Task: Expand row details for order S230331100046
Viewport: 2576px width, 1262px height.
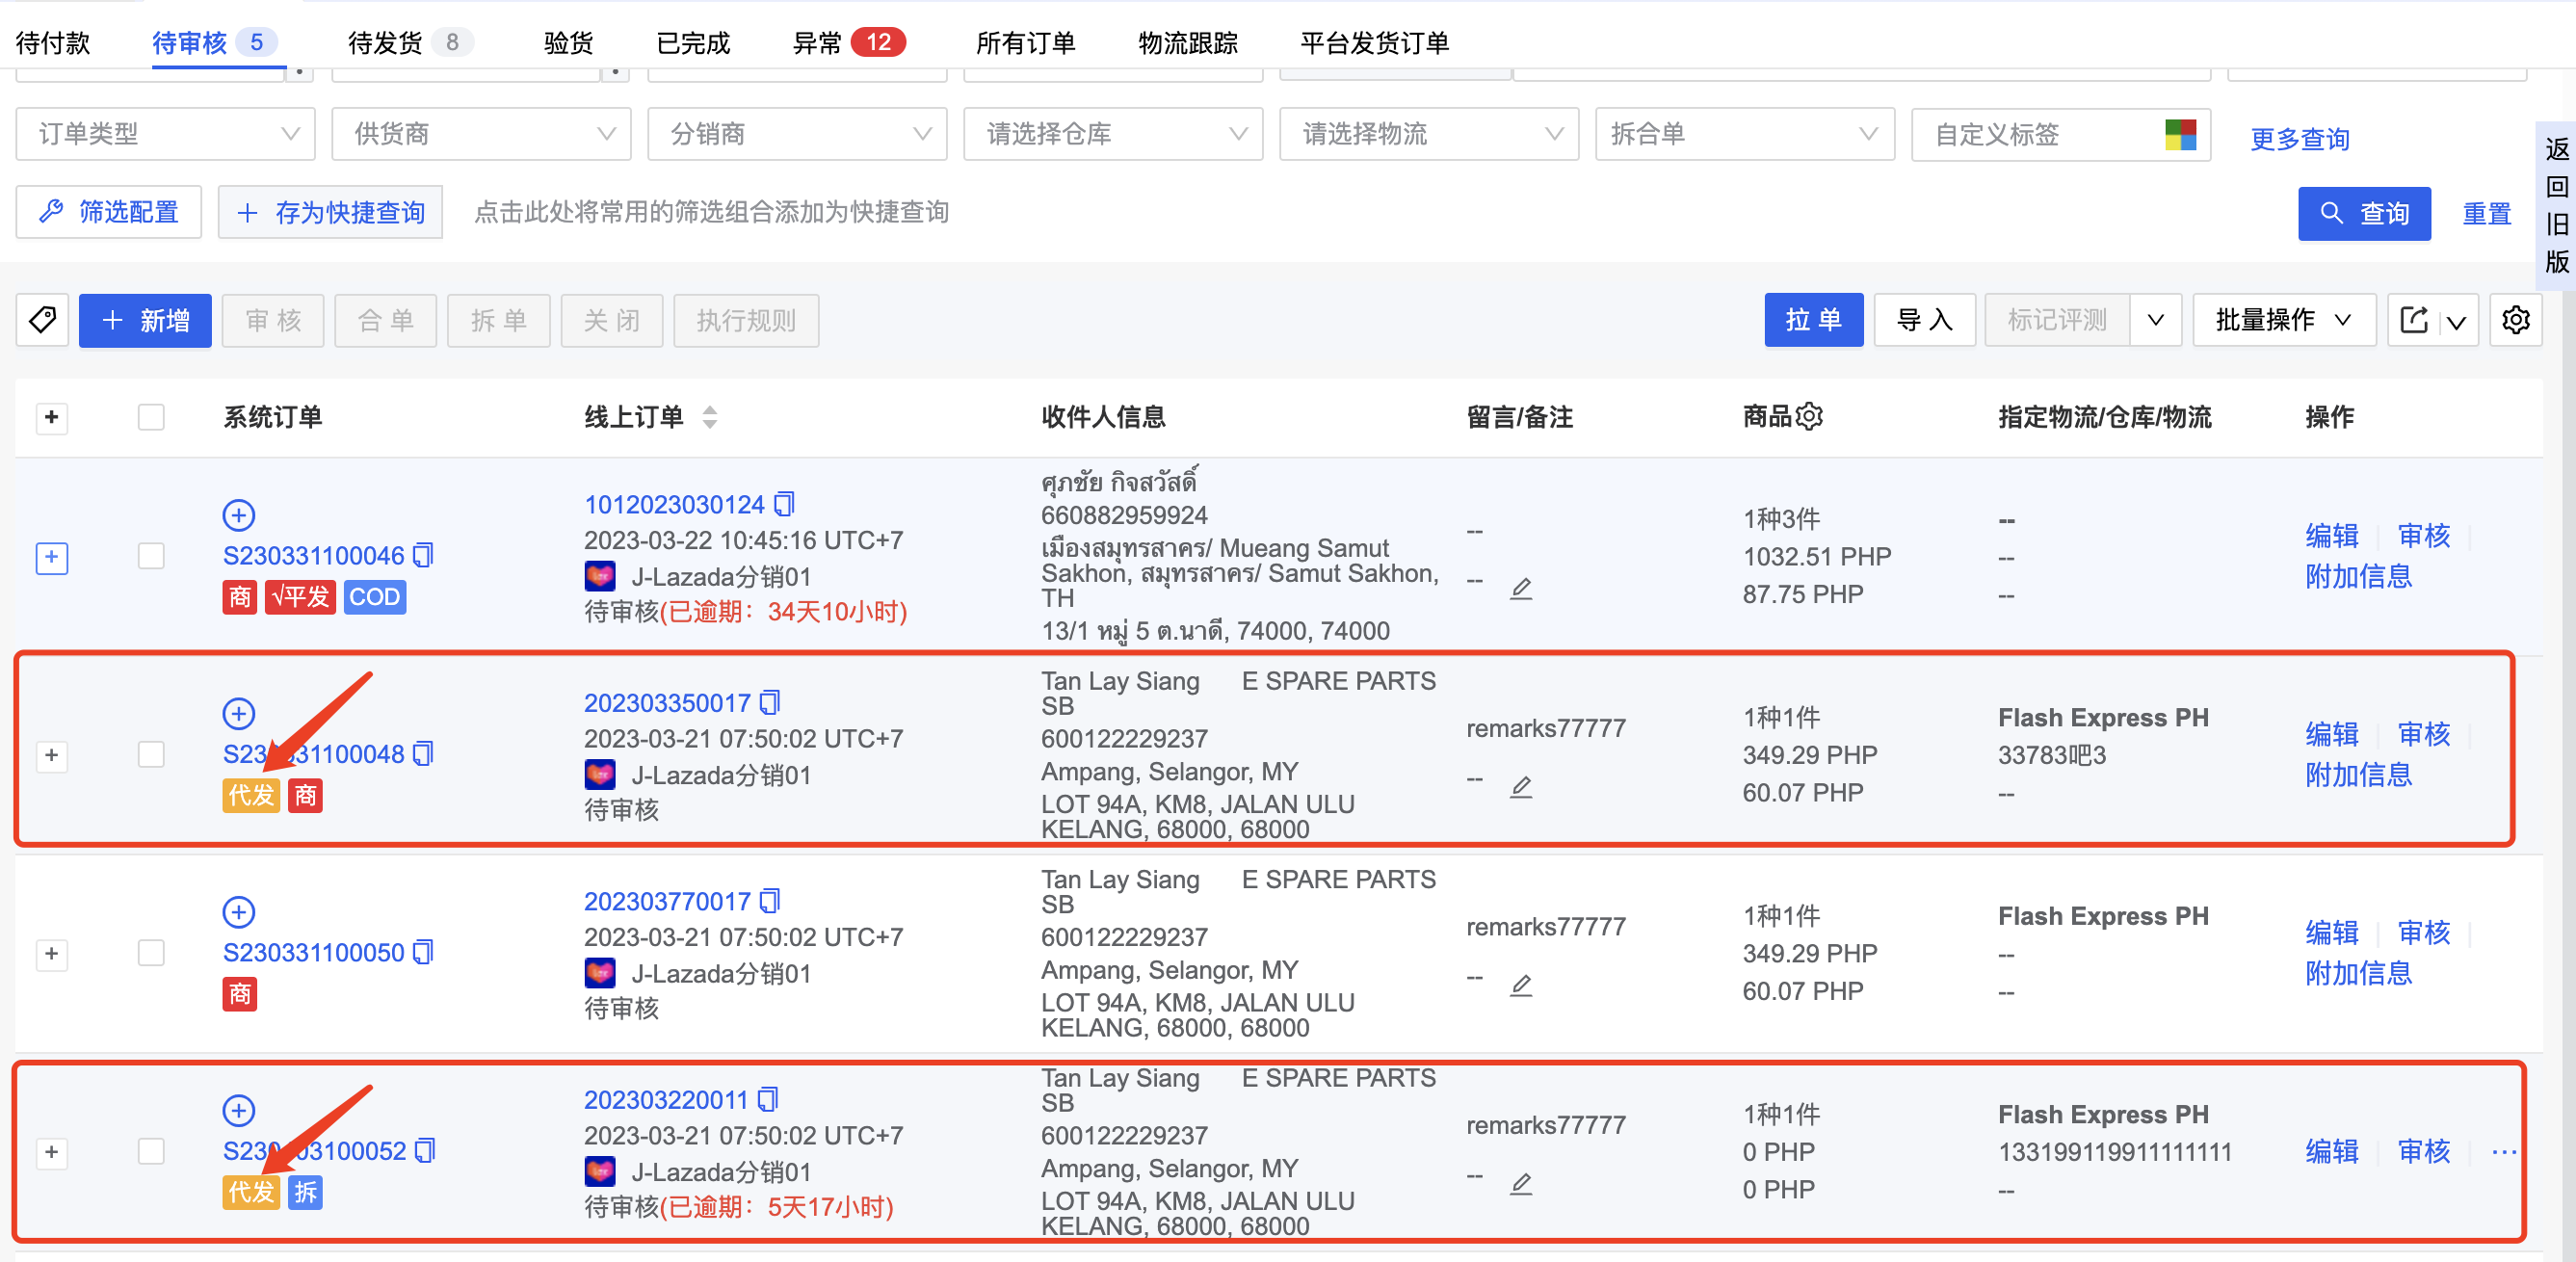Action: pyautogui.click(x=52, y=557)
